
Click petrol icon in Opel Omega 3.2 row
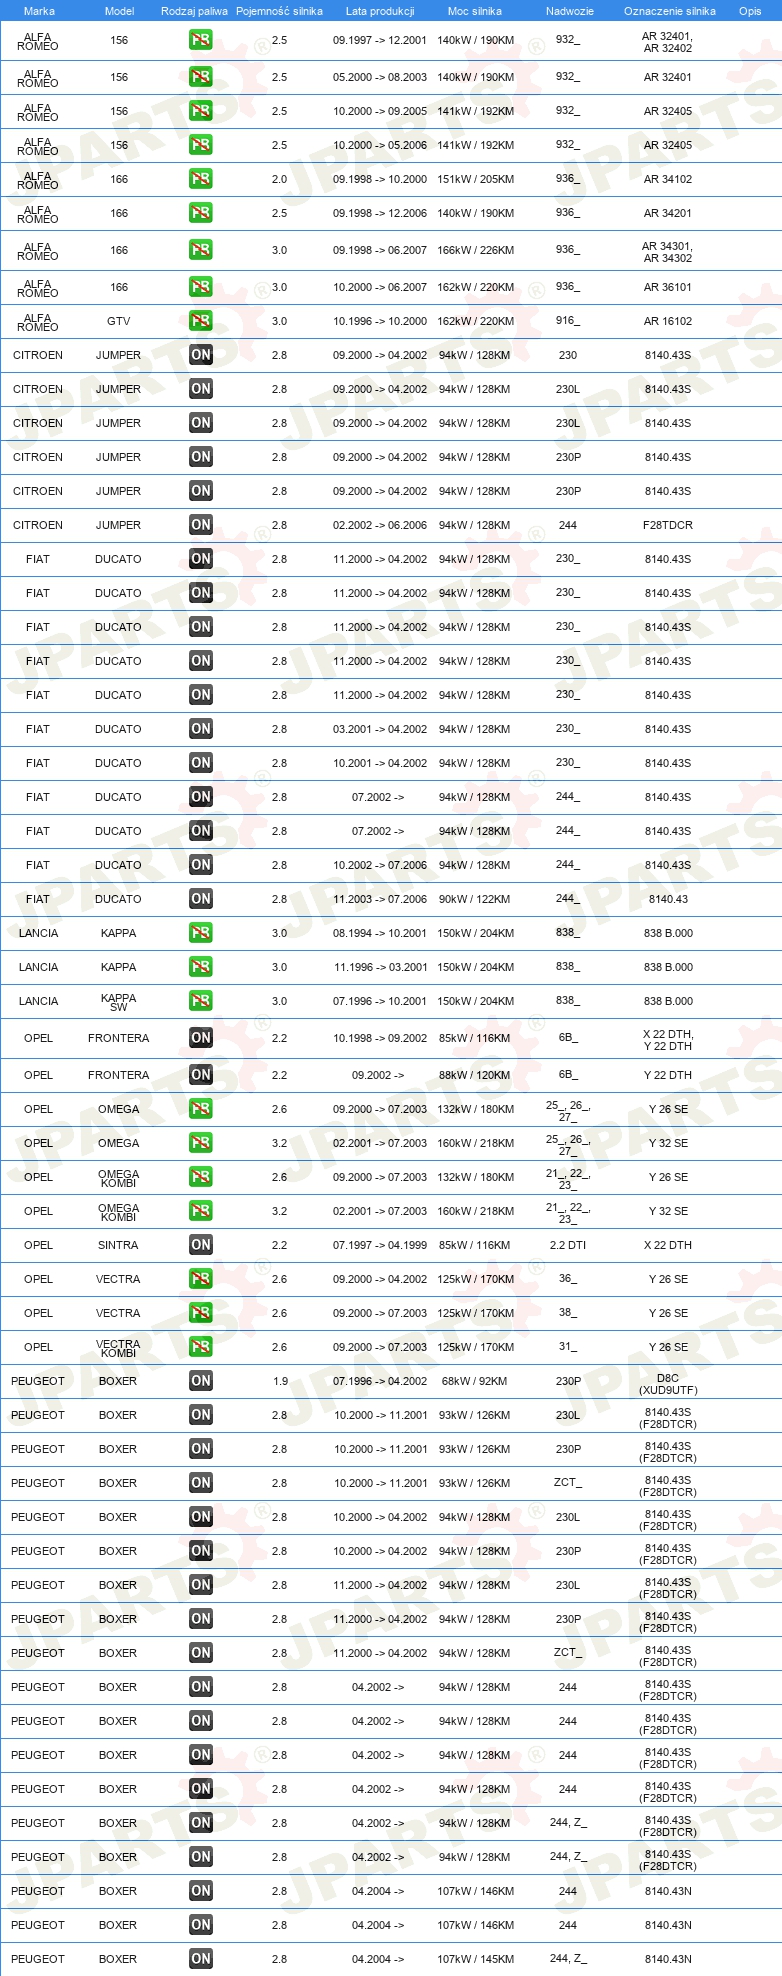(x=201, y=1143)
